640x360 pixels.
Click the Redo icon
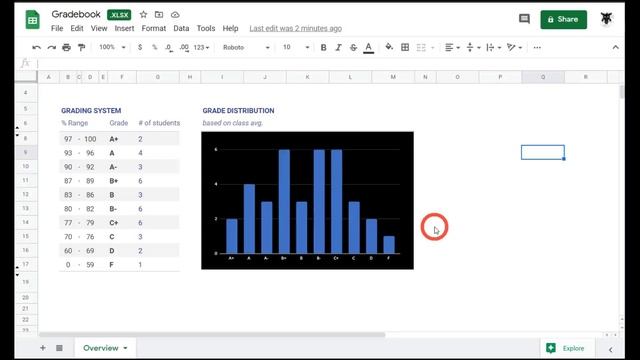(51, 48)
